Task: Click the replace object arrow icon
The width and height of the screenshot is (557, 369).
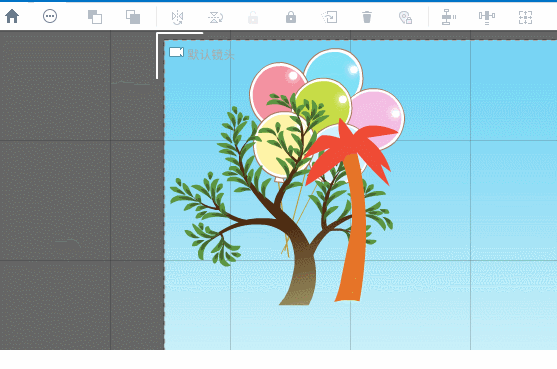Action: (329, 17)
